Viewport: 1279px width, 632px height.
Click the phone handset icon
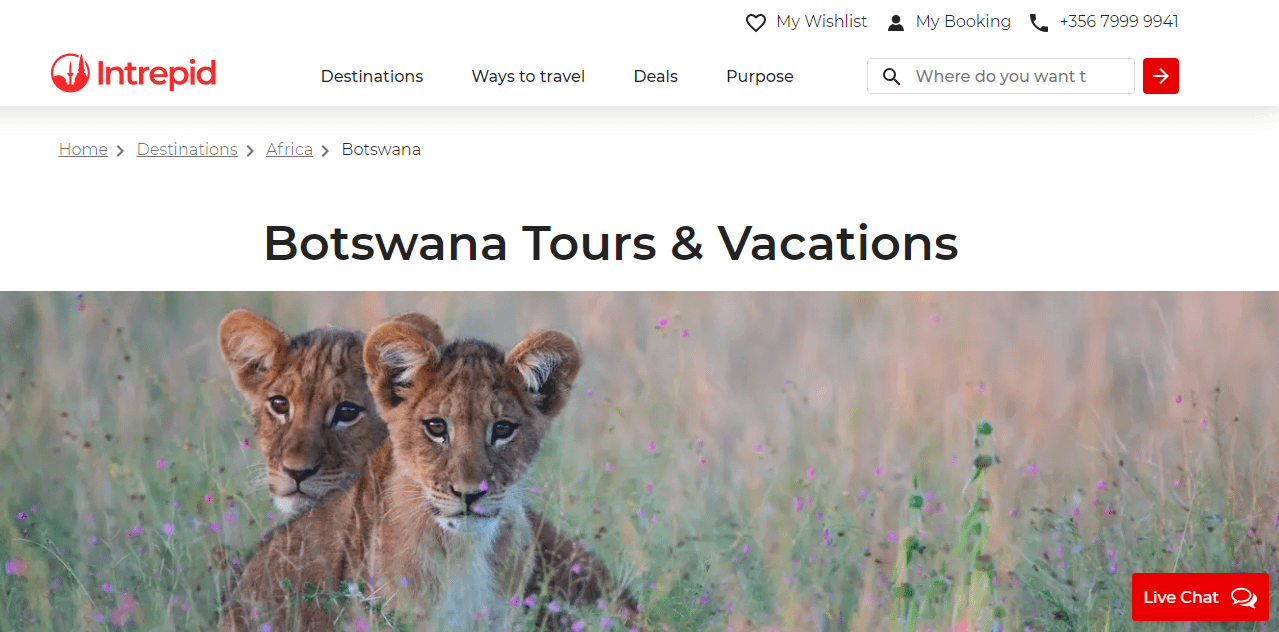point(1039,22)
